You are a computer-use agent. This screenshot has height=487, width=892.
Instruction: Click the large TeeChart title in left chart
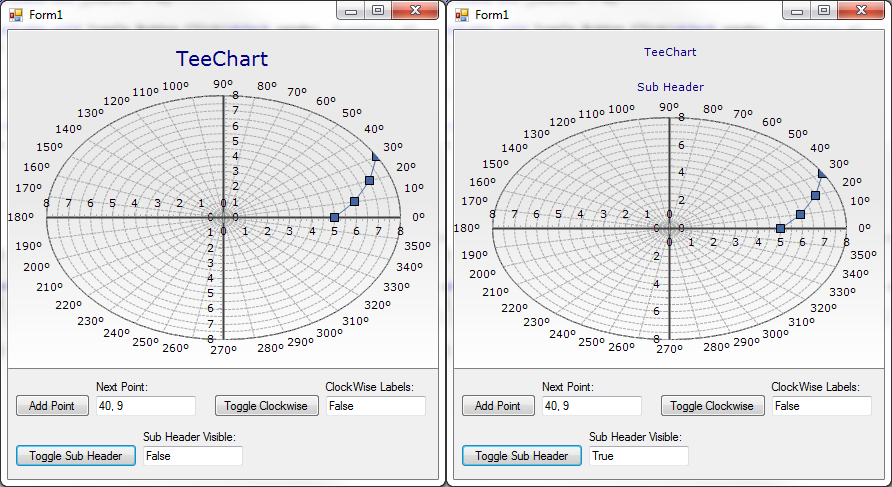[222, 59]
